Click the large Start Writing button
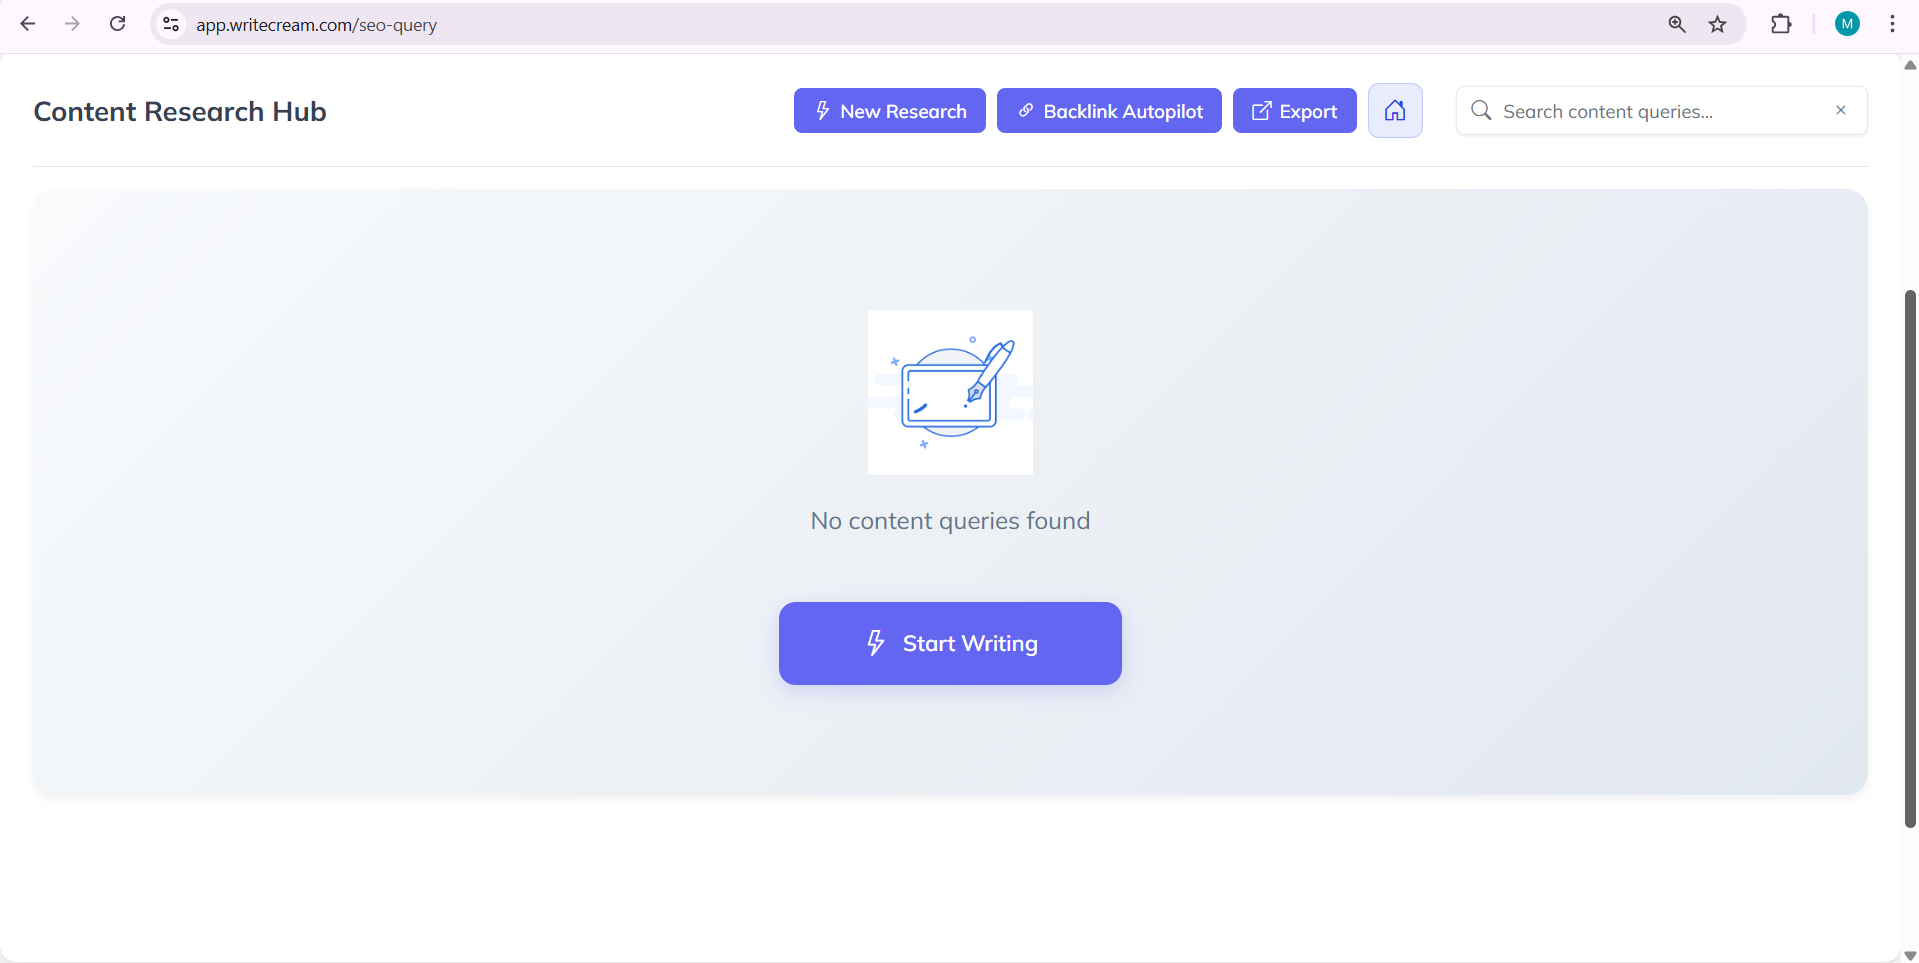This screenshot has height=963, width=1919. pyautogui.click(x=949, y=643)
